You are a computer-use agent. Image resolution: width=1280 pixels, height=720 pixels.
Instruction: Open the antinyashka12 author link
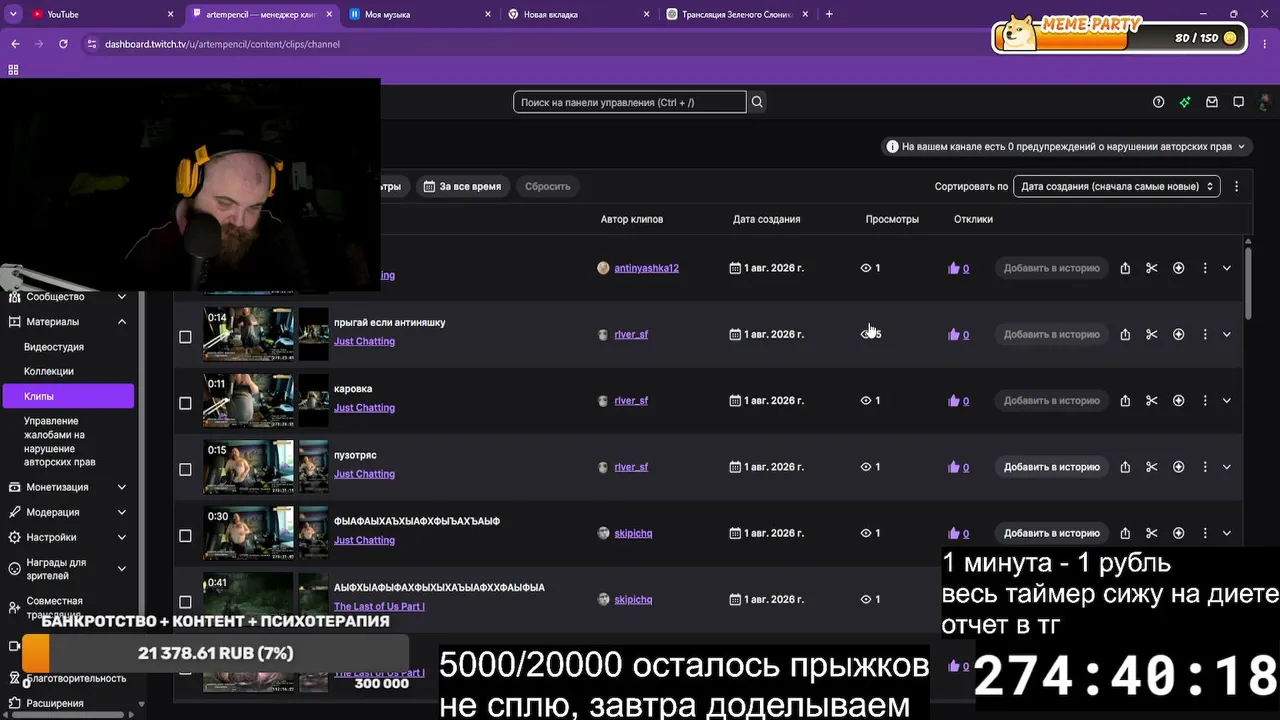(x=646, y=268)
